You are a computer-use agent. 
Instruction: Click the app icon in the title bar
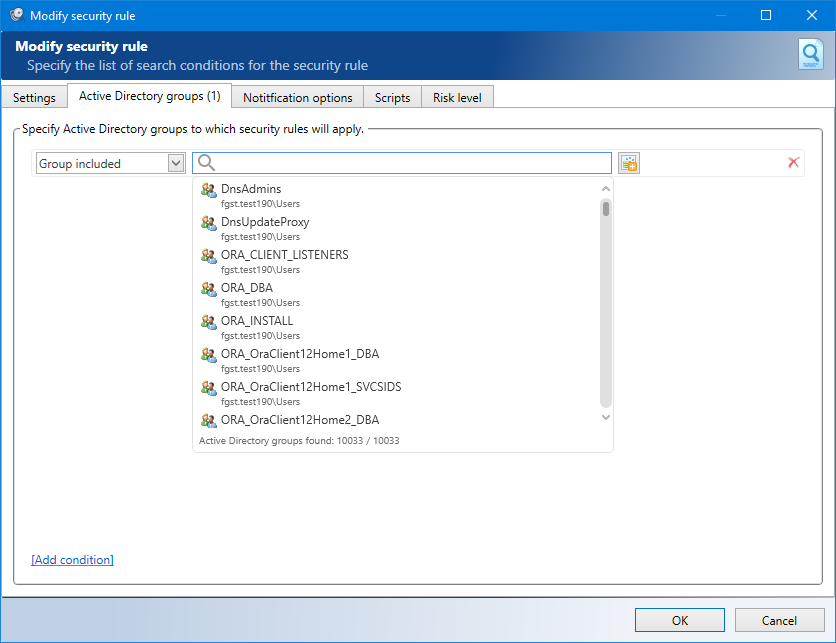click(x=17, y=15)
